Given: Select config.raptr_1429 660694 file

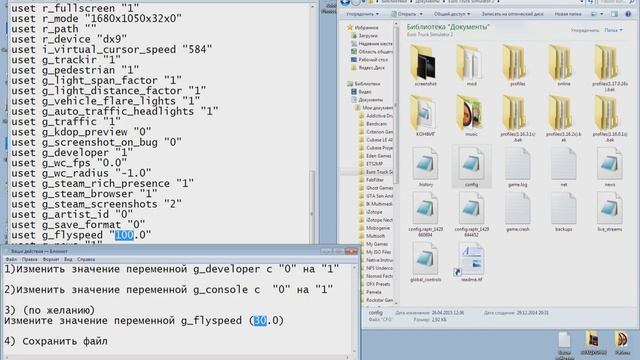Looking at the screenshot, I should point(425,215).
